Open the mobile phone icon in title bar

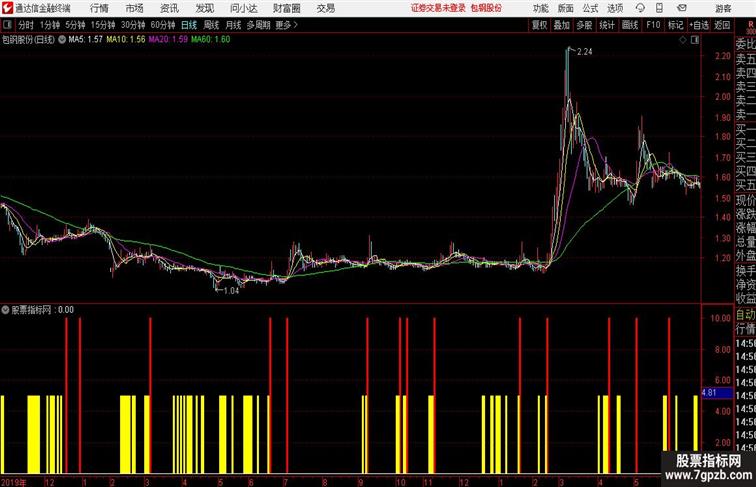660,8
